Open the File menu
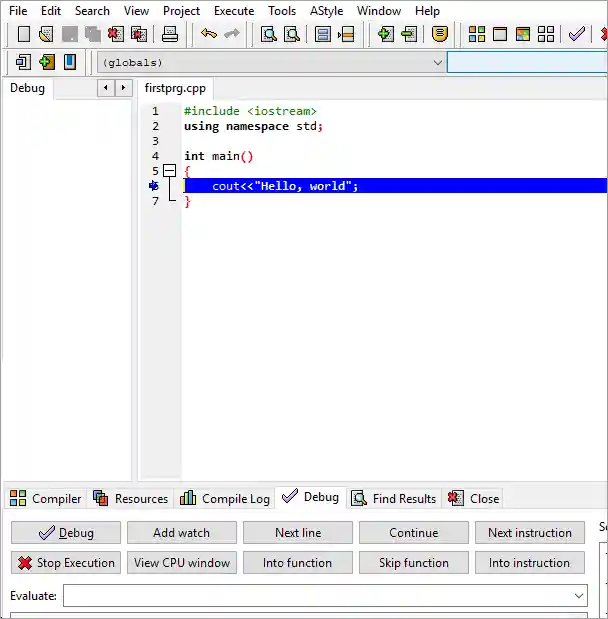The height and width of the screenshot is (619, 608). coord(18,11)
